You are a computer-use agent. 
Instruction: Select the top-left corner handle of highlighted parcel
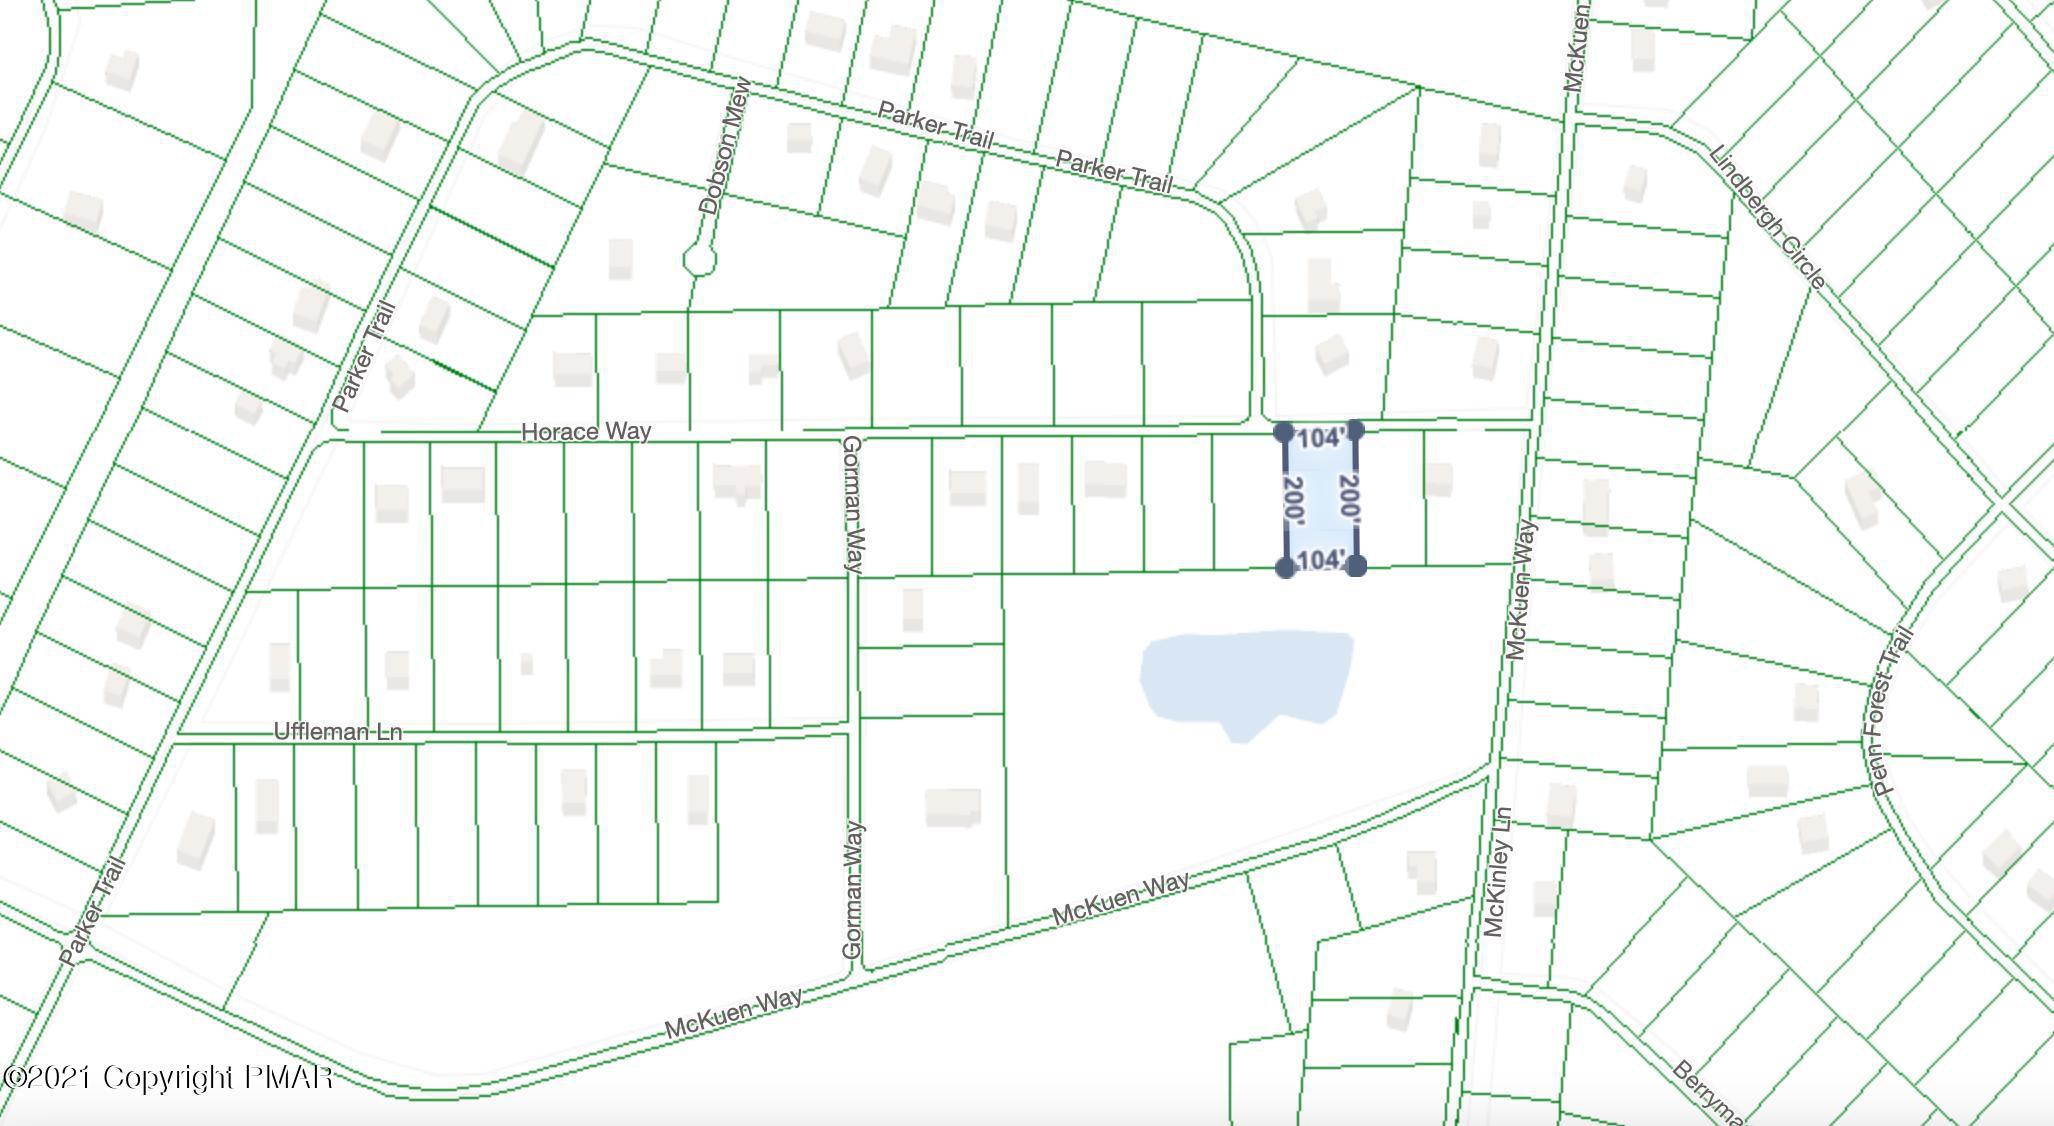coord(1285,432)
